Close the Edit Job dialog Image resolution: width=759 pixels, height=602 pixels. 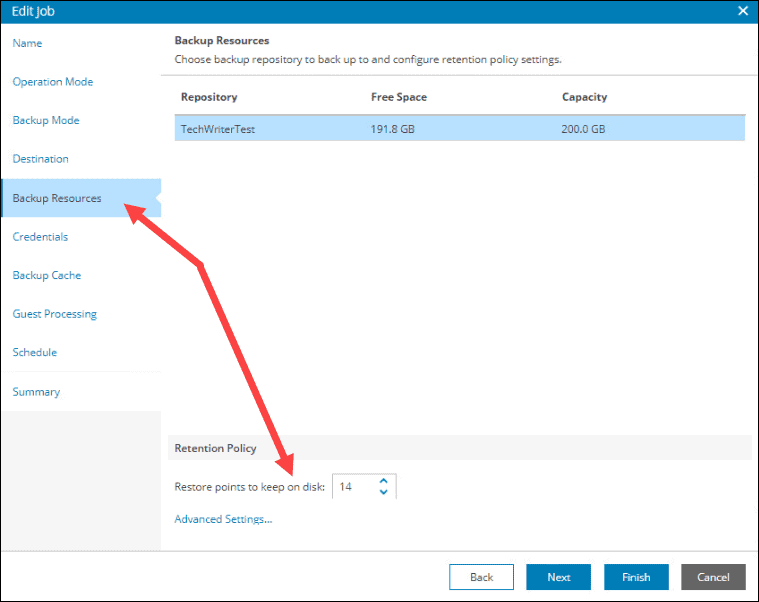tap(743, 11)
